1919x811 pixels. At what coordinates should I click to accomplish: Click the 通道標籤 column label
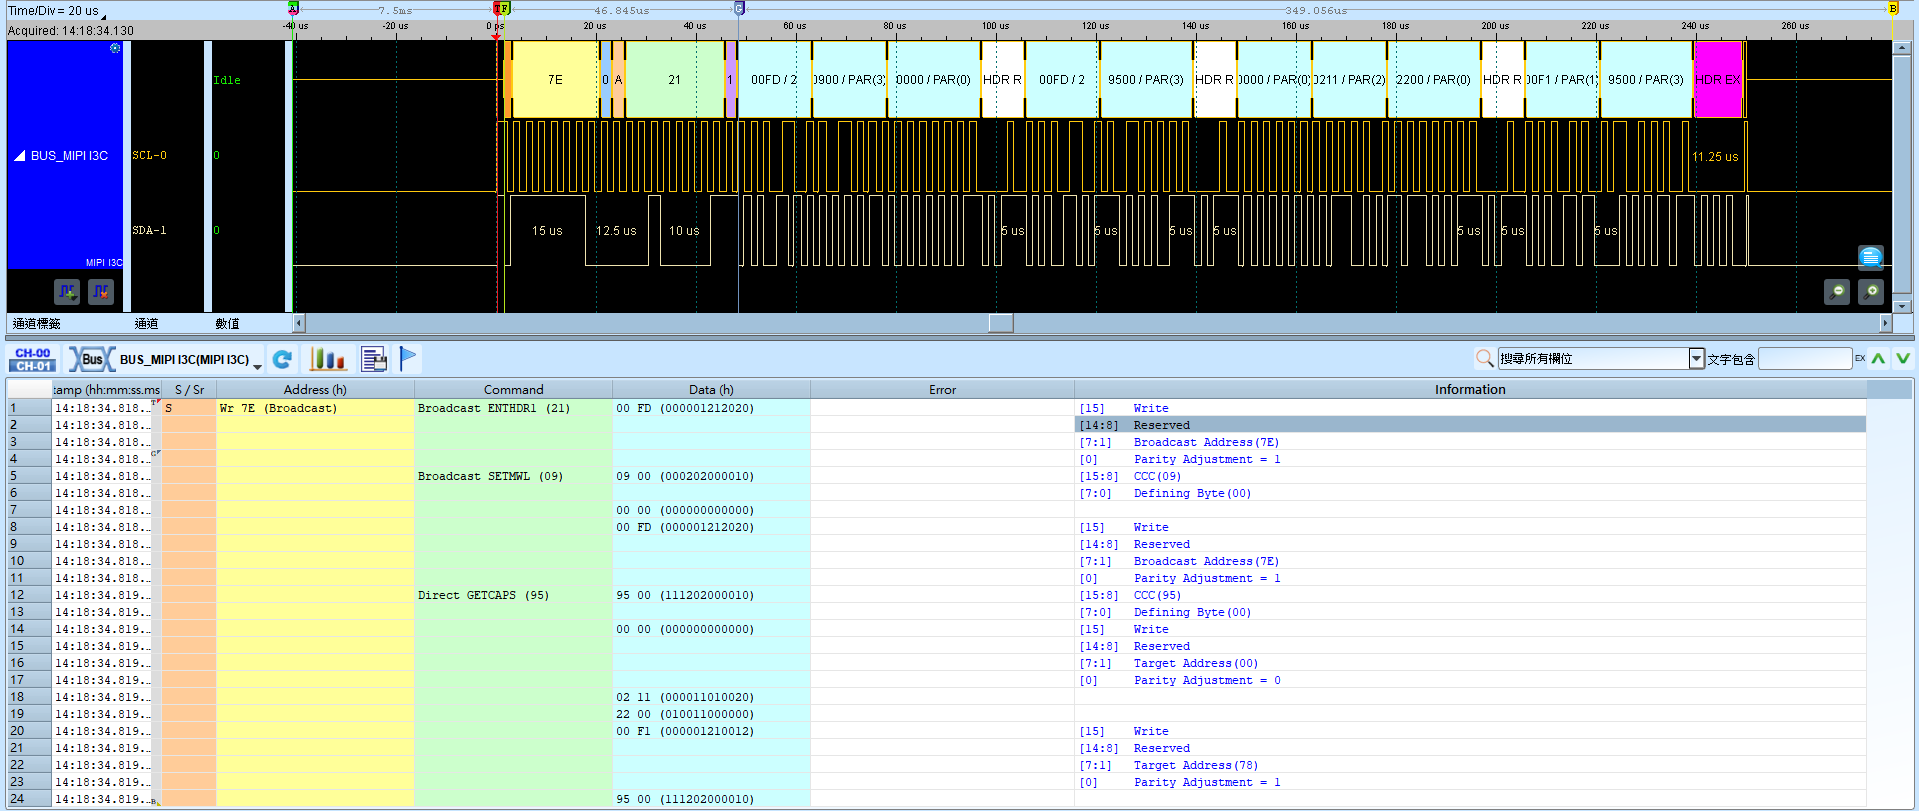tap(37, 323)
